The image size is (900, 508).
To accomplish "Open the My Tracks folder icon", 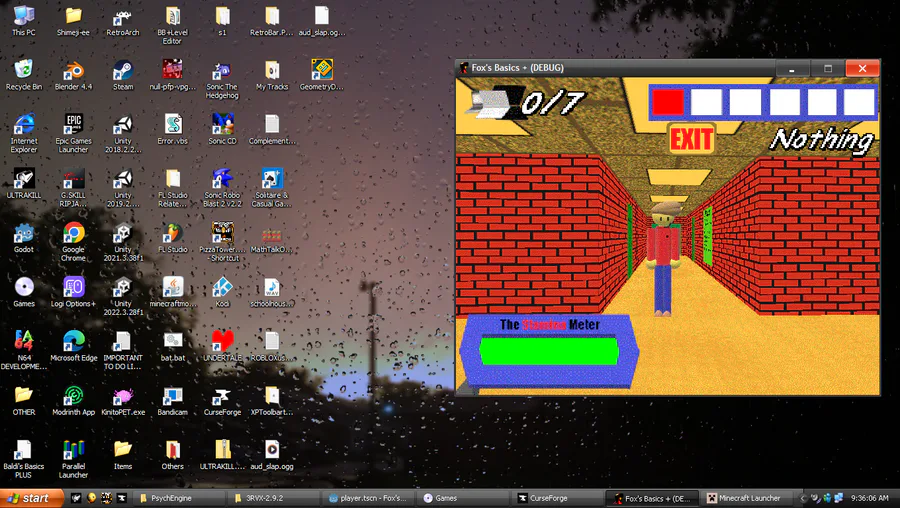I will pyautogui.click(x=272, y=75).
